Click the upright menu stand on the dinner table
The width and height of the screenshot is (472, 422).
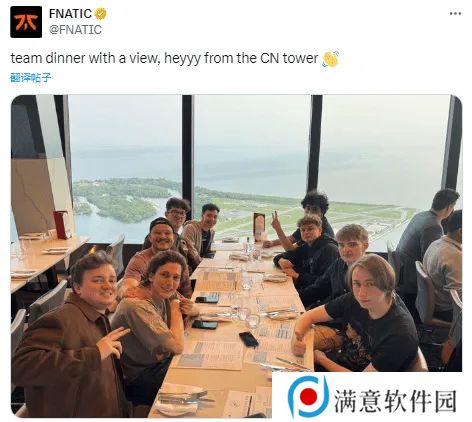(259, 227)
